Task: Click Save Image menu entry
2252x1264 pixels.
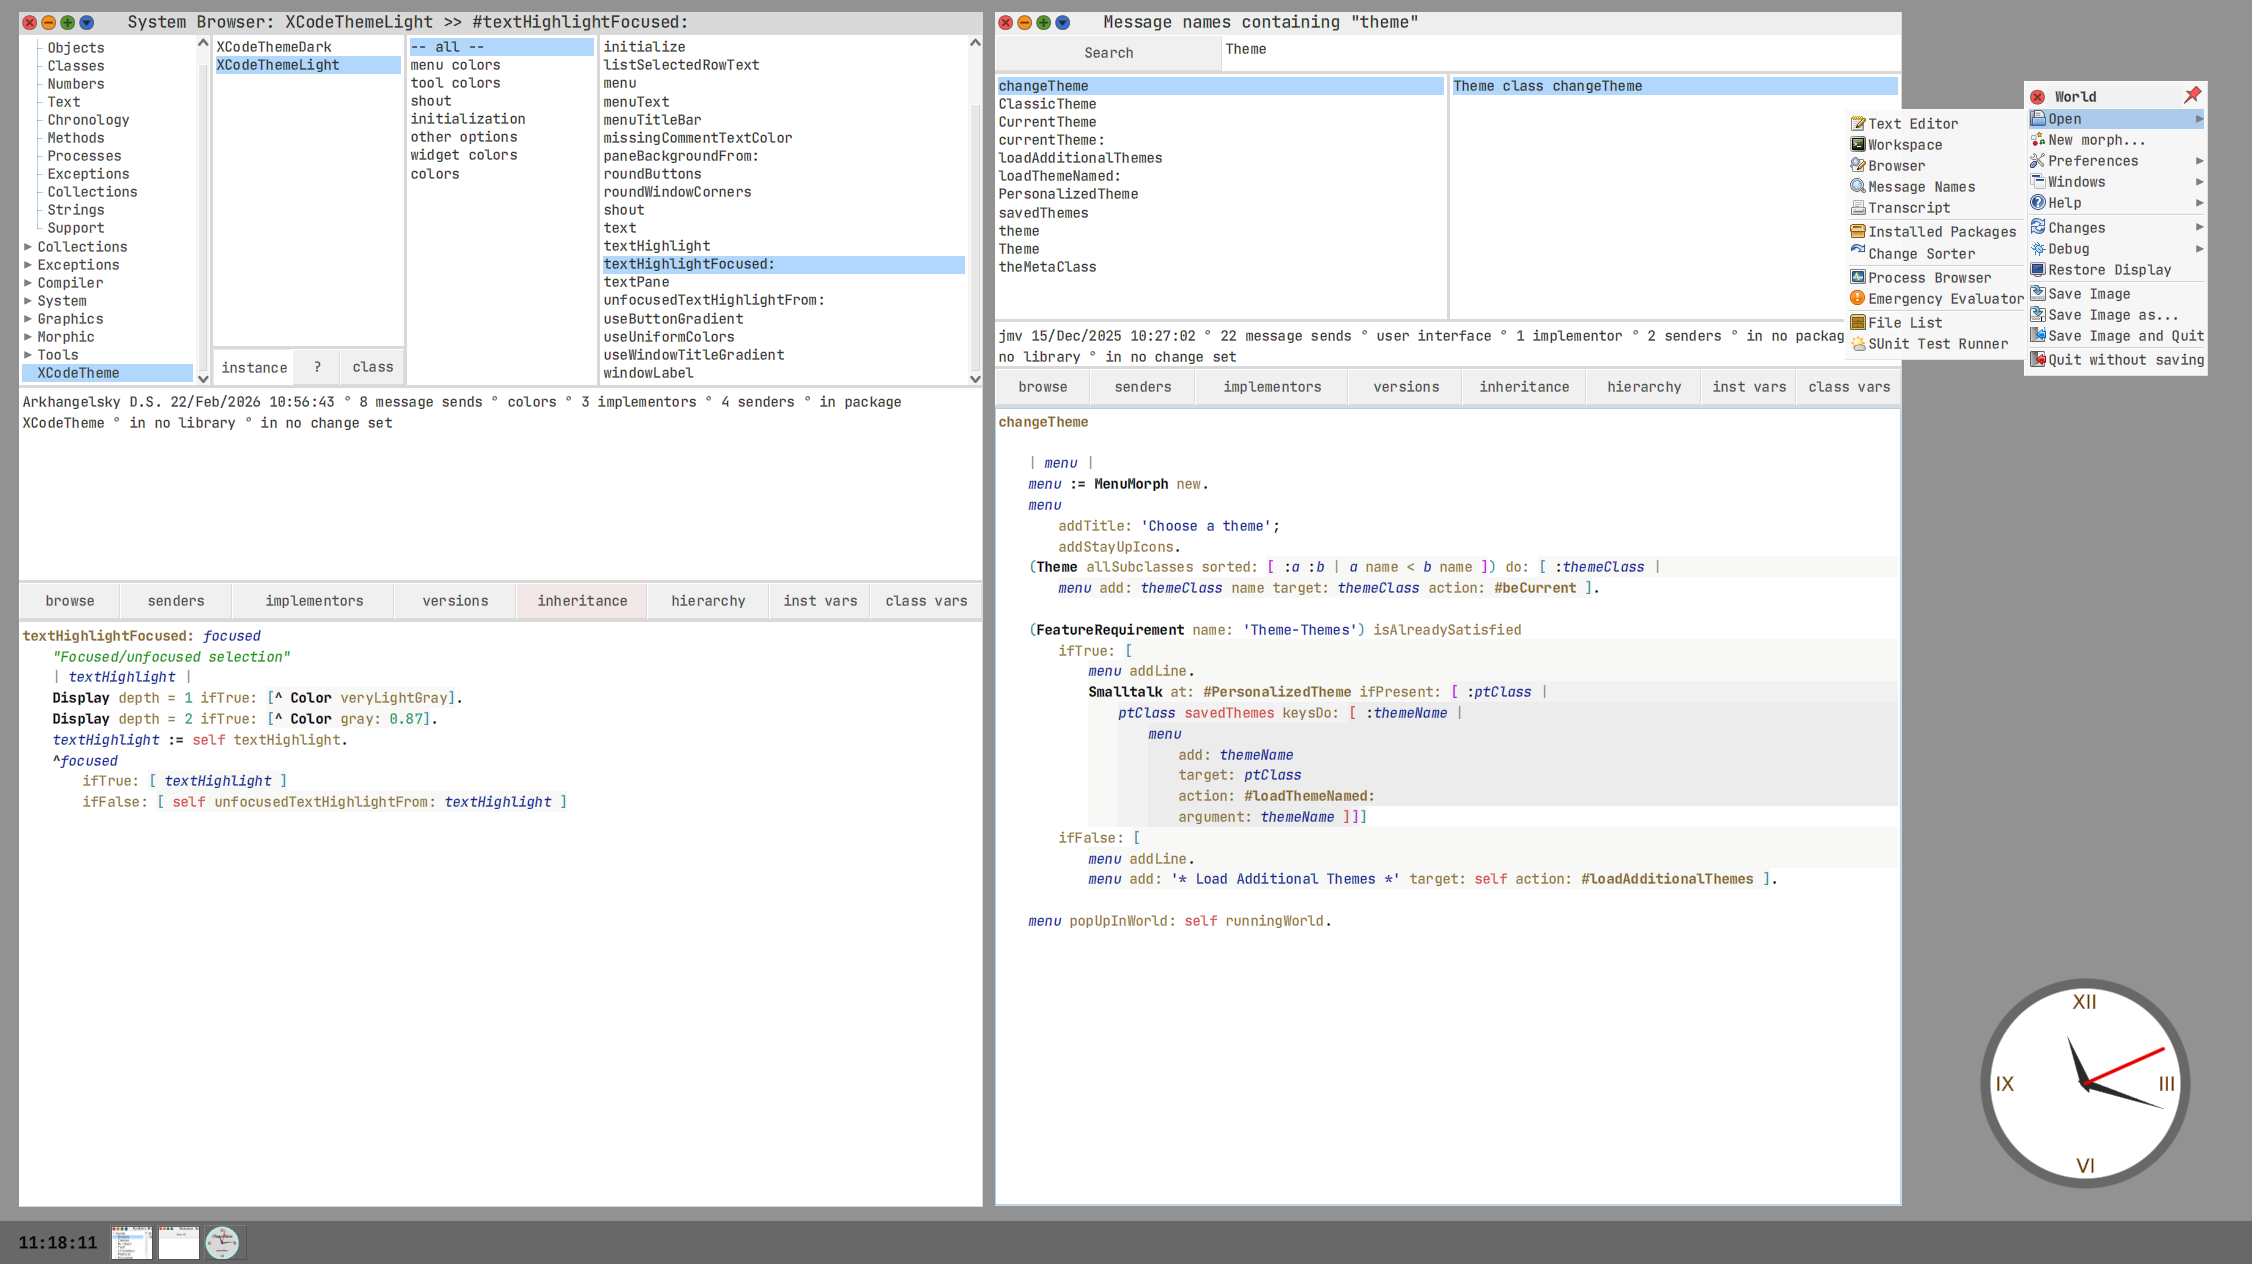Action: [x=2088, y=294]
